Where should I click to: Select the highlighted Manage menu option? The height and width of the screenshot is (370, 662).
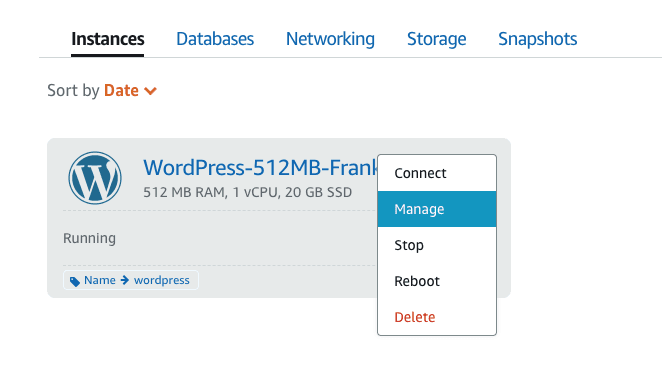tap(437, 209)
